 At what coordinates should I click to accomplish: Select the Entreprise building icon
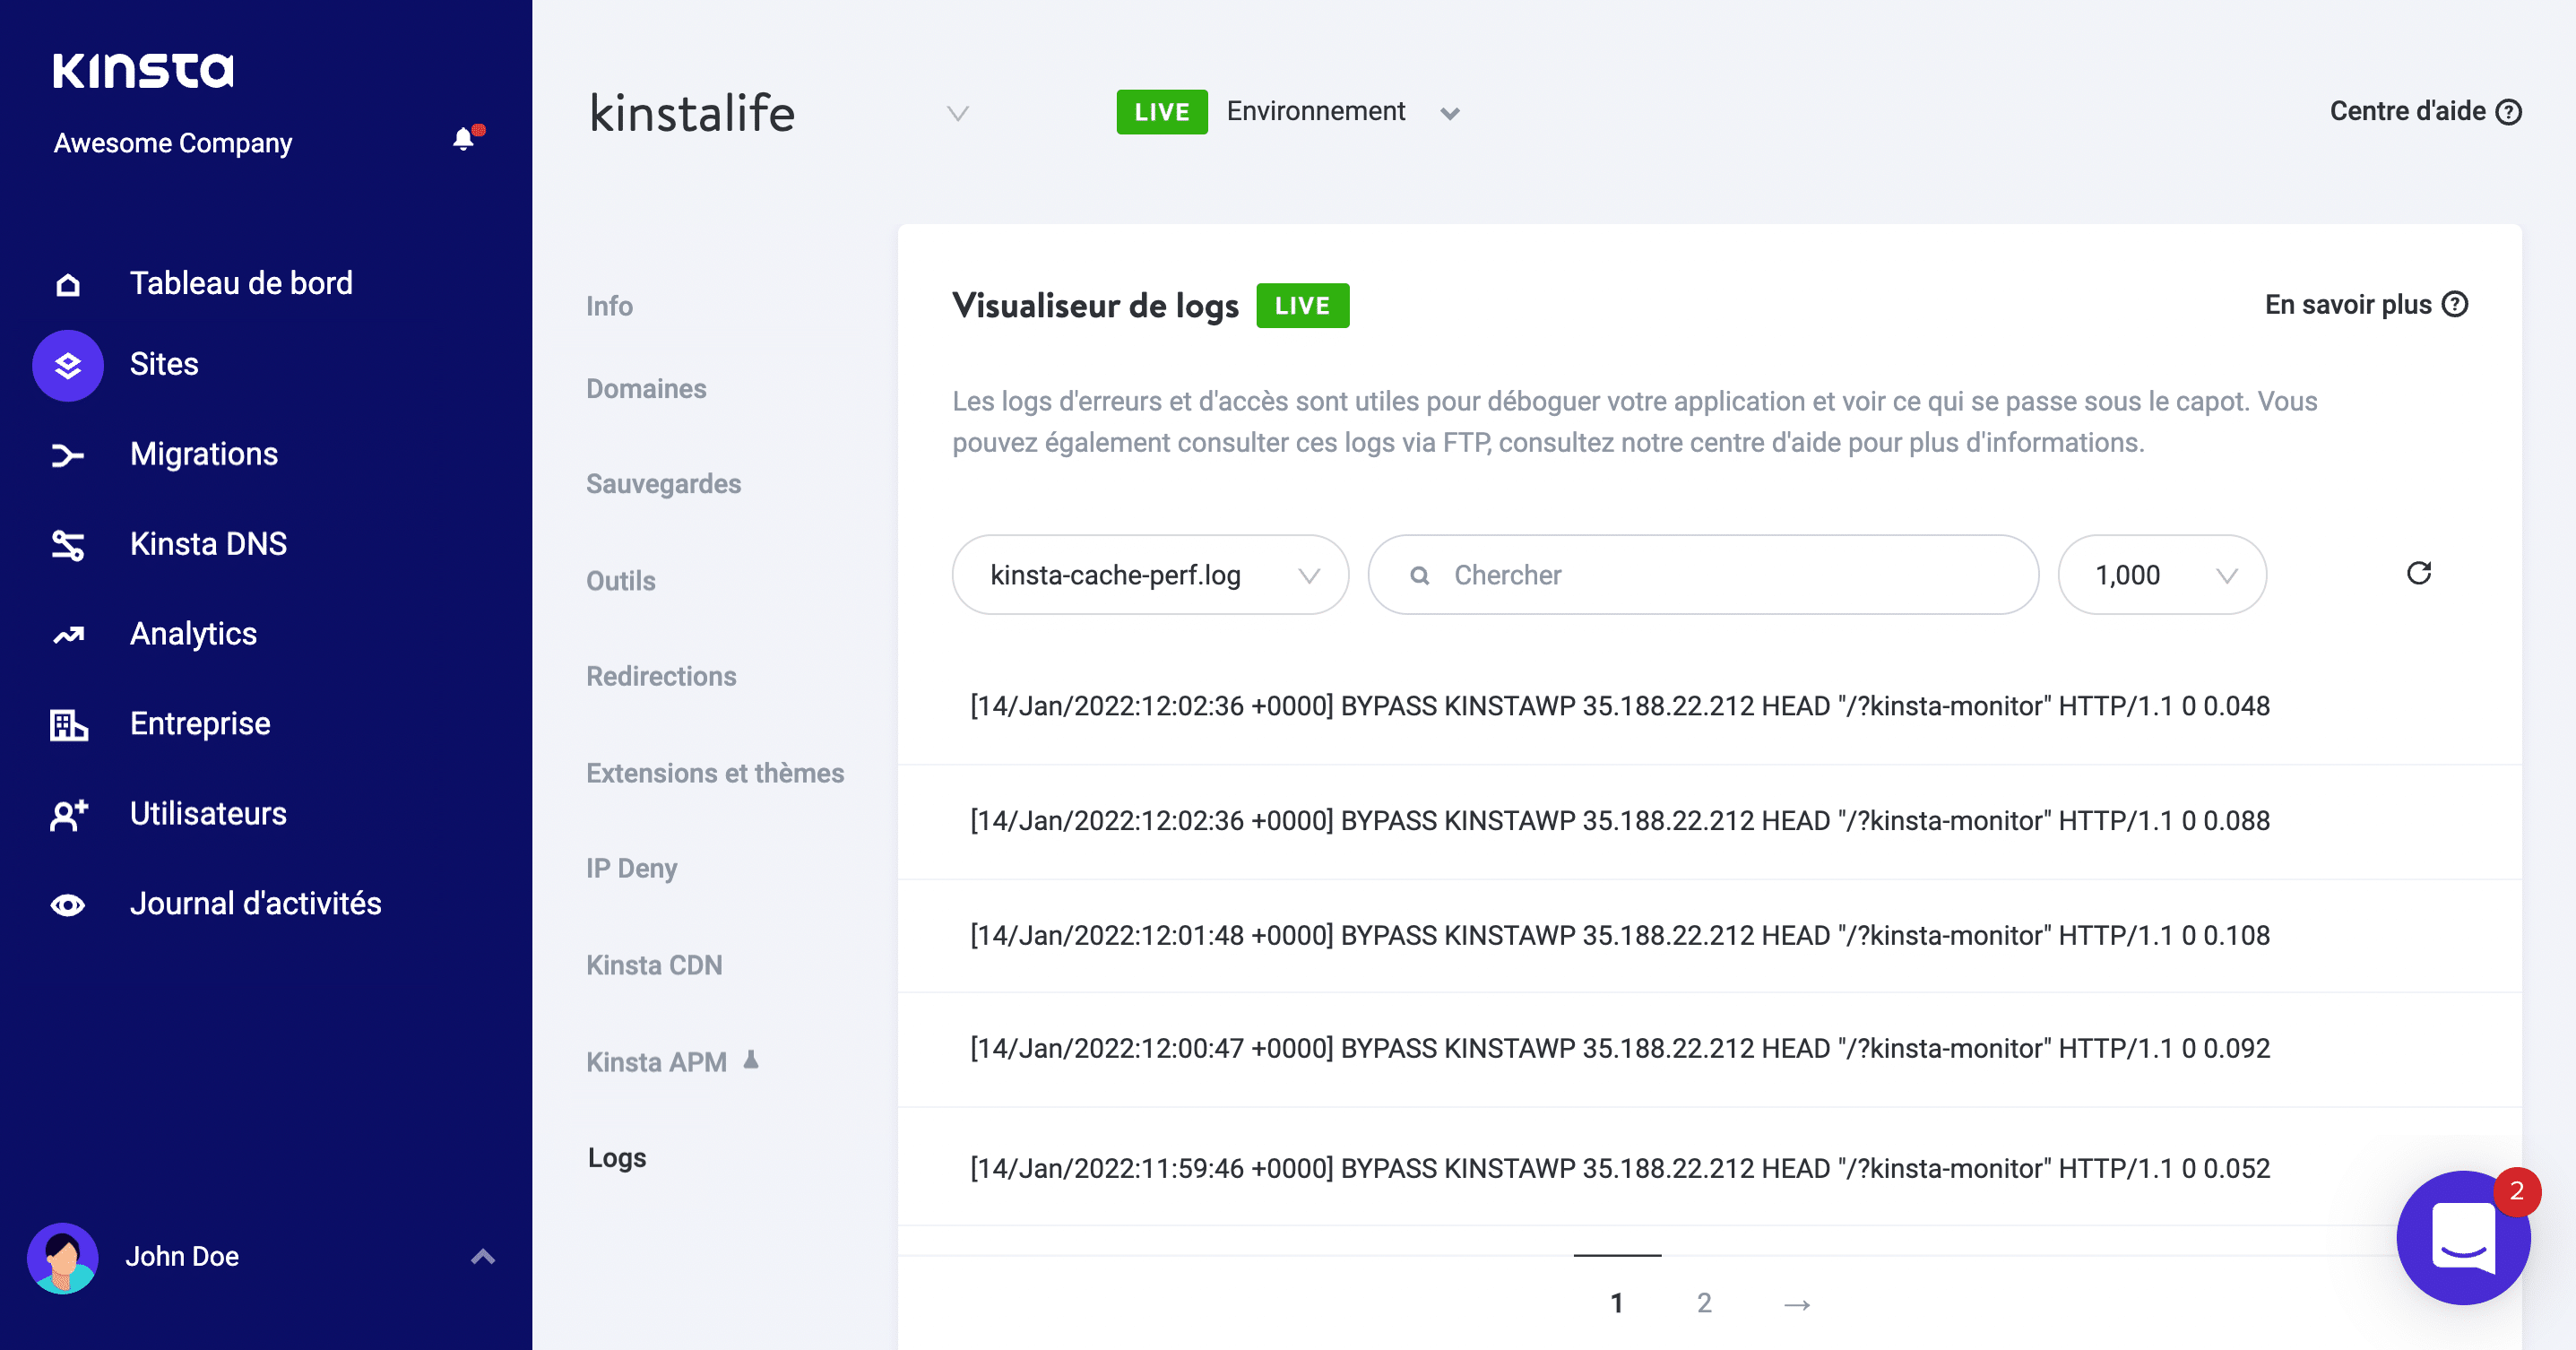coord(67,724)
